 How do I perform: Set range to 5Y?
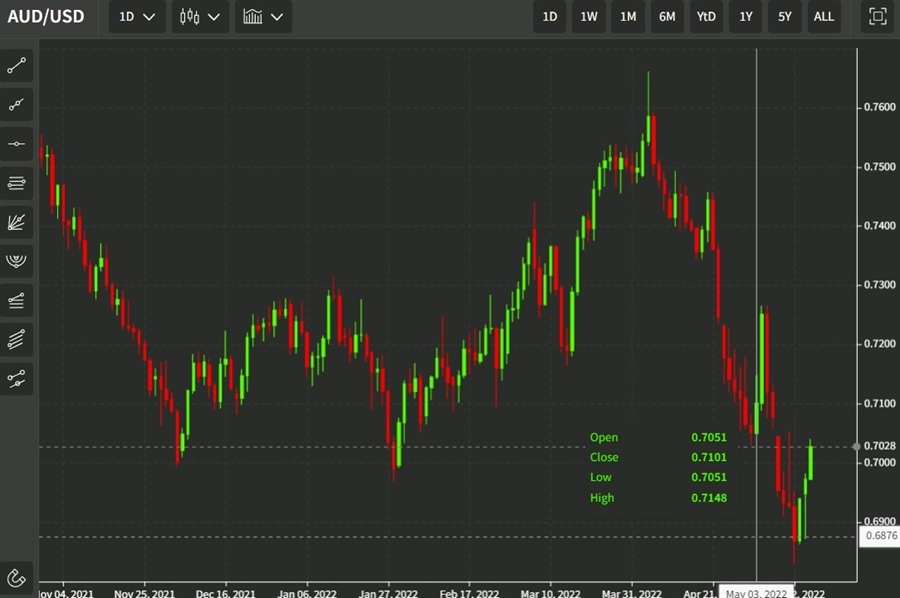click(785, 17)
